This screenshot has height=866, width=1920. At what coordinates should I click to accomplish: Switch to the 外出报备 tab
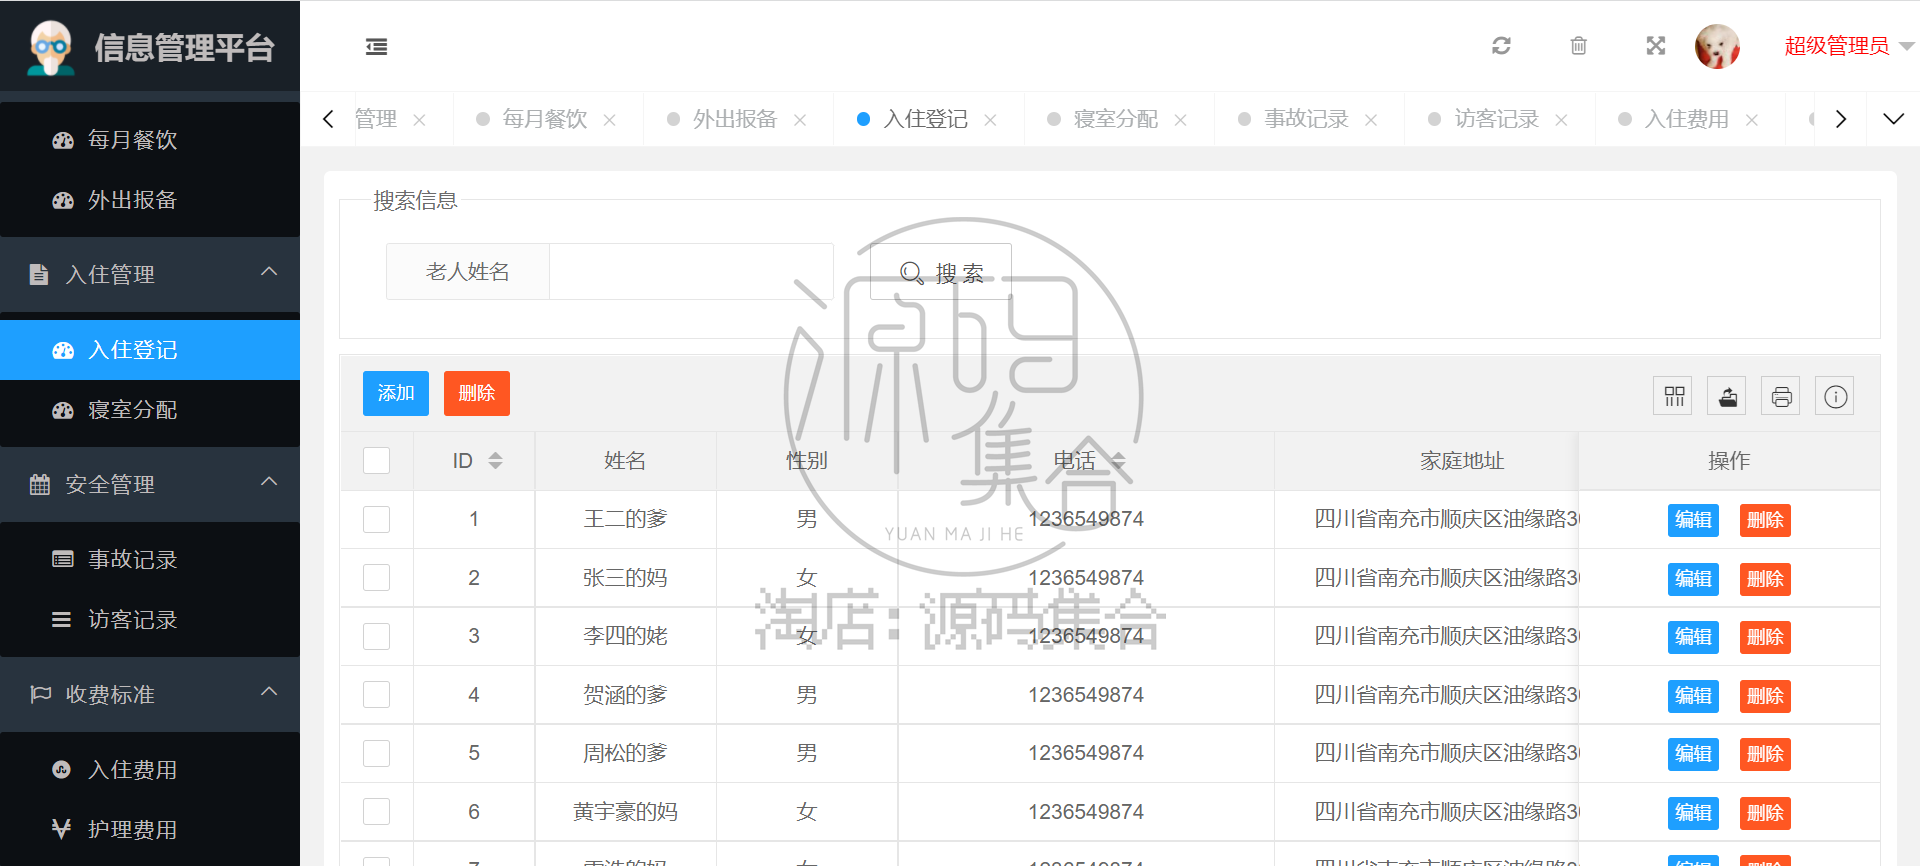tap(735, 119)
